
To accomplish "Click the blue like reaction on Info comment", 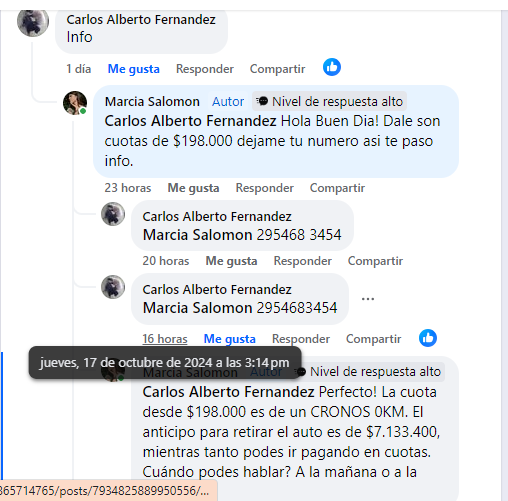I will click(332, 67).
